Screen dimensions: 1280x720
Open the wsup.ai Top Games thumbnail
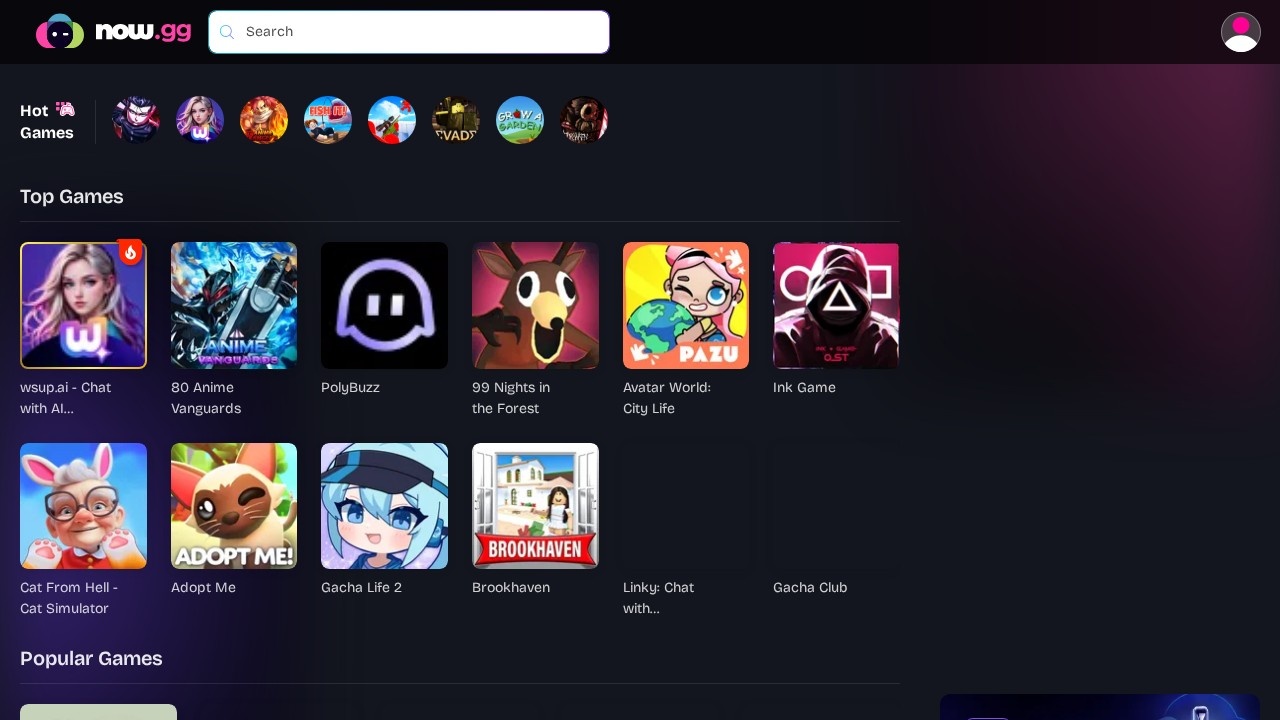[x=83, y=305]
